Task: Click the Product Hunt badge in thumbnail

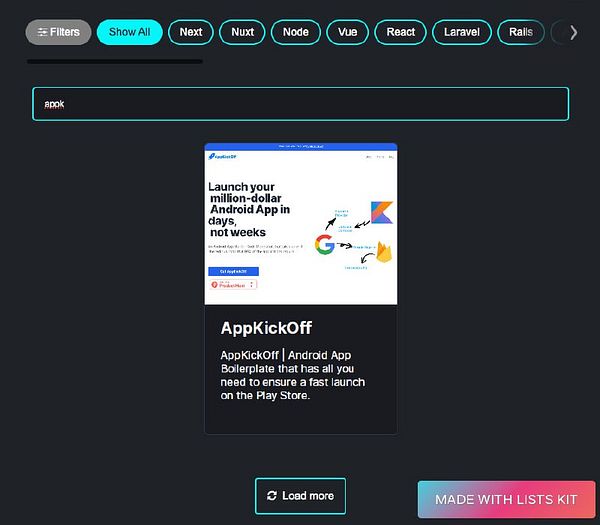Action: click(233, 285)
